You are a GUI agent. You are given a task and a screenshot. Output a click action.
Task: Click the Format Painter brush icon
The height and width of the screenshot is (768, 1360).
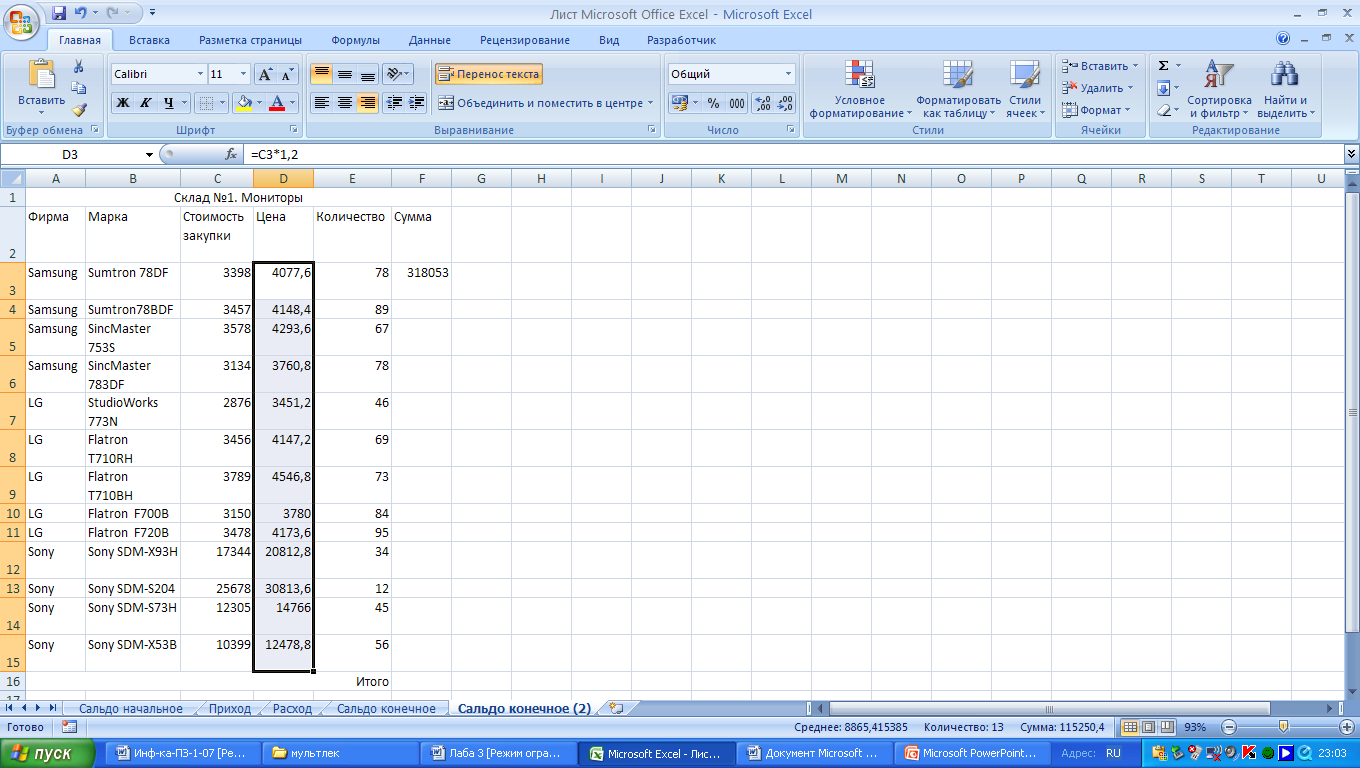tap(79, 110)
